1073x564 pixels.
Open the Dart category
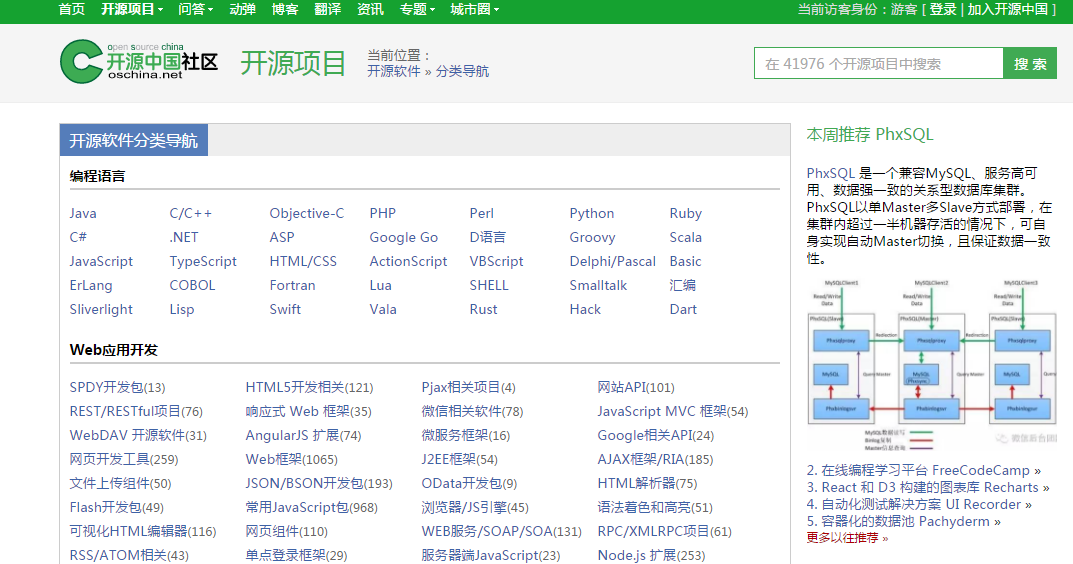[x=683, y=309]
